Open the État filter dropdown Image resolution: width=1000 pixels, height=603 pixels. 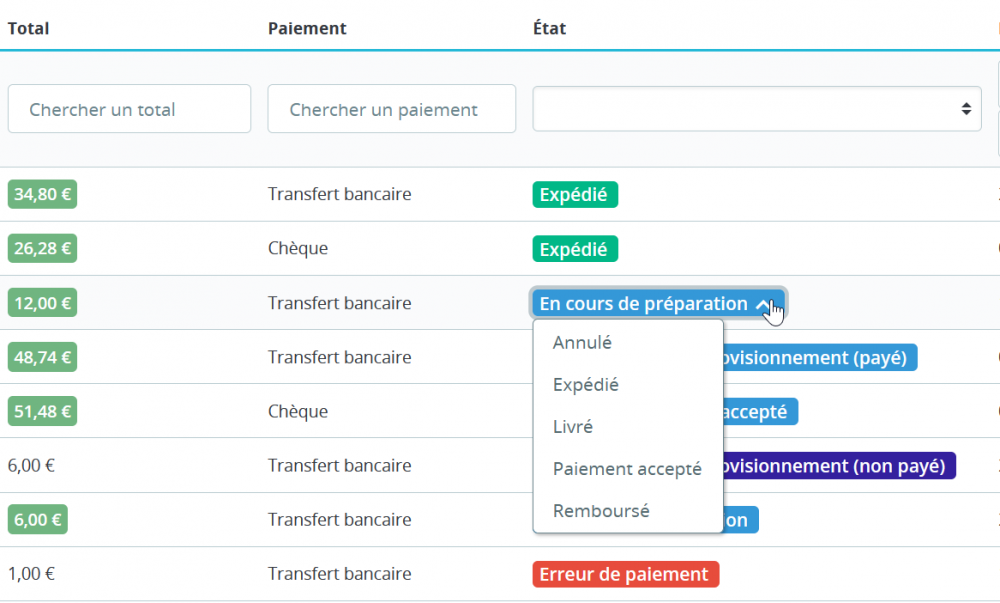pyautogui.click(x=756, y=108)
